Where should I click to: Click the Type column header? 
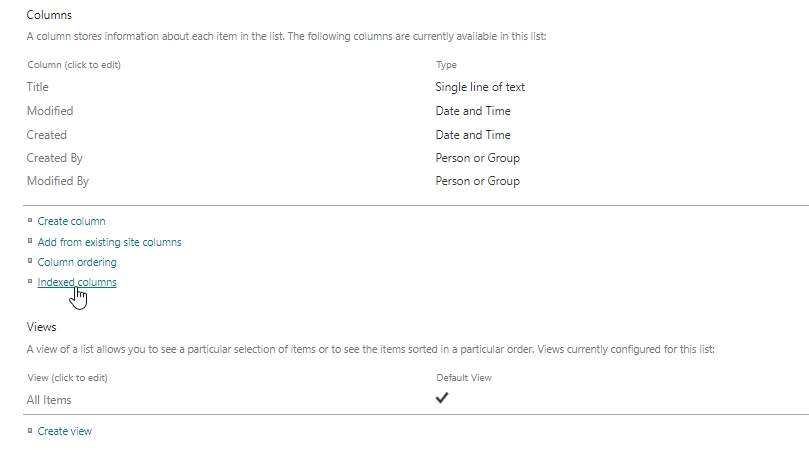446,65
